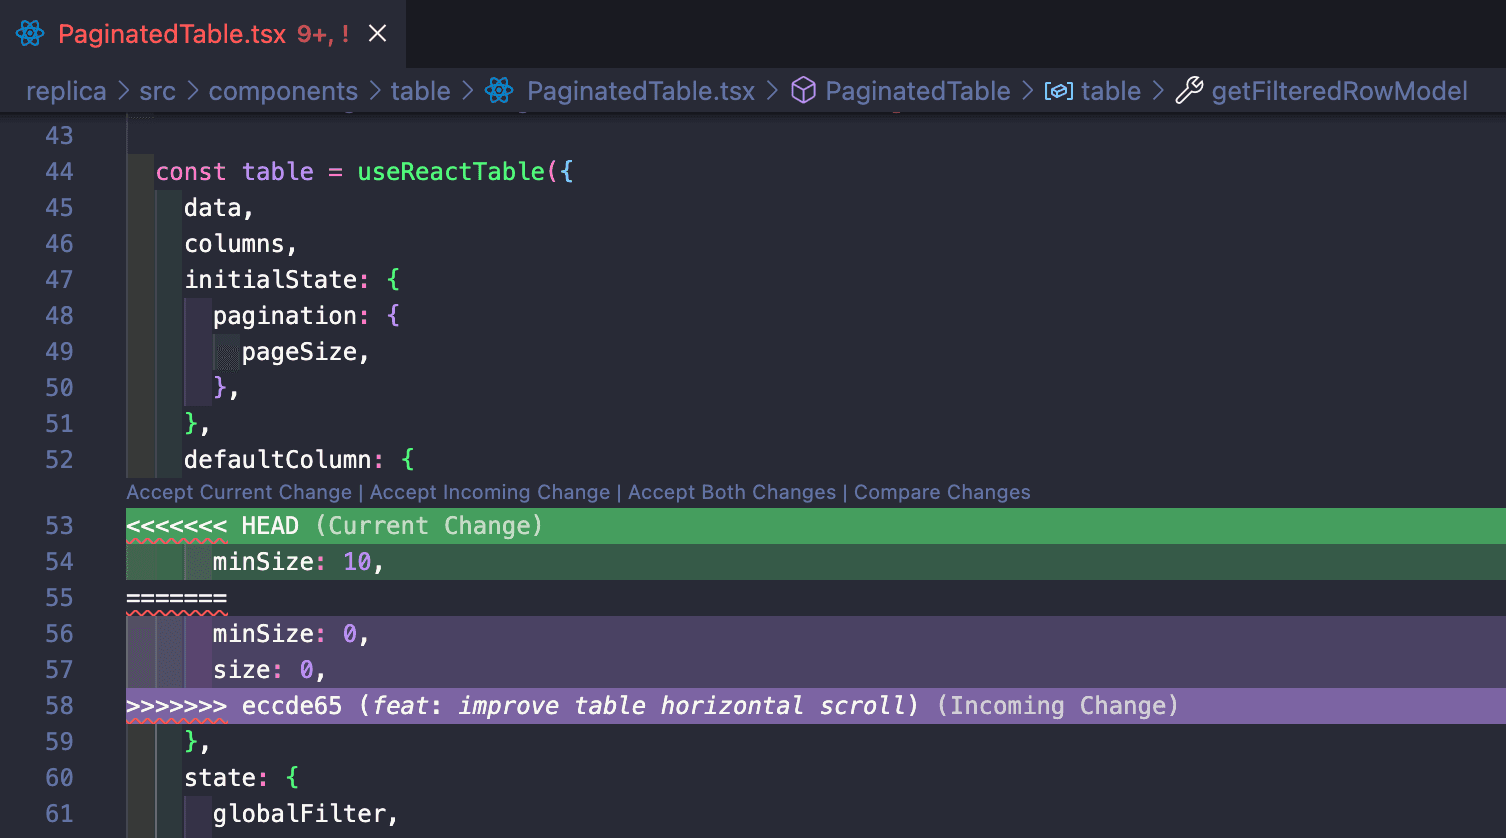Click the HEAD (Current Change) conflict marker

tap(330, 525)
